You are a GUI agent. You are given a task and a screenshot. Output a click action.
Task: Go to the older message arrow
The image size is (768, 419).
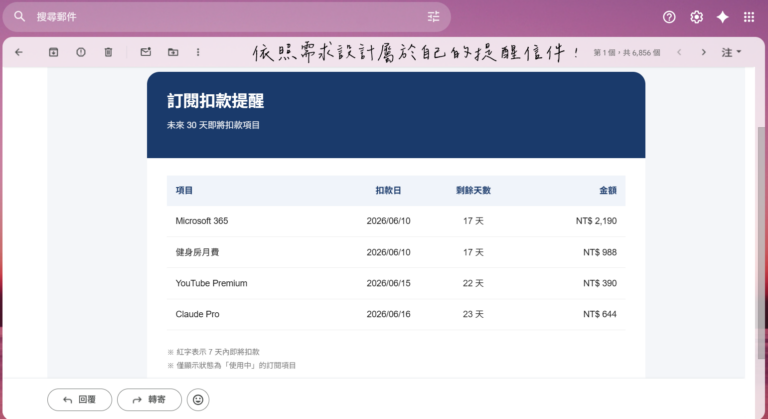tap(703, 52)
